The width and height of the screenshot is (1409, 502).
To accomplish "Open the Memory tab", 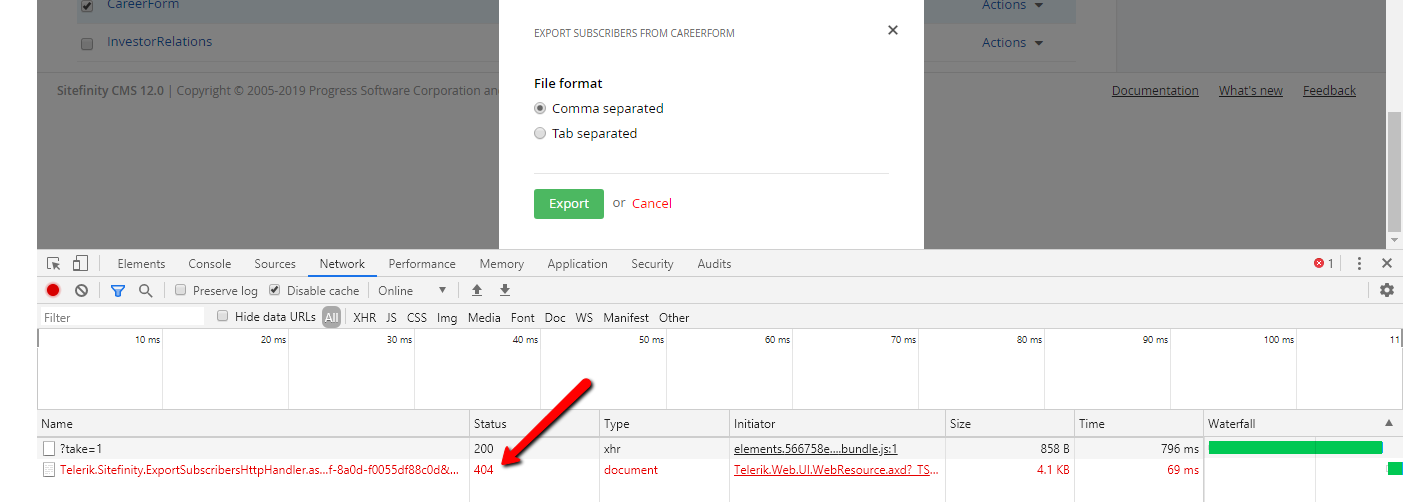I will click(x=501, y=264).
